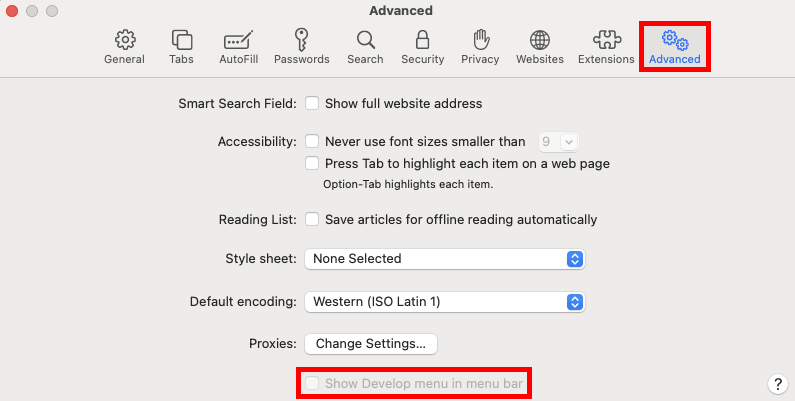Image resolution: width=795 pixels, height=401 pixels.
Task: Open help with the question mark button
Action: [x=778, y=384]
